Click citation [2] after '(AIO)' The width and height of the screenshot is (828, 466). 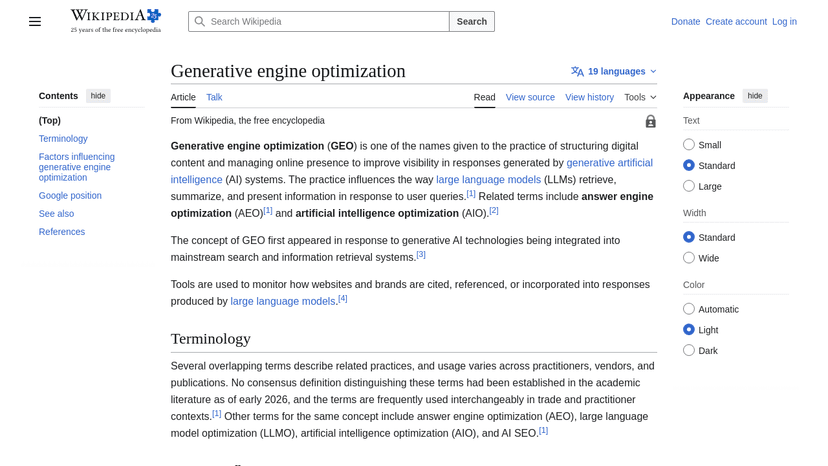point(494,211)
